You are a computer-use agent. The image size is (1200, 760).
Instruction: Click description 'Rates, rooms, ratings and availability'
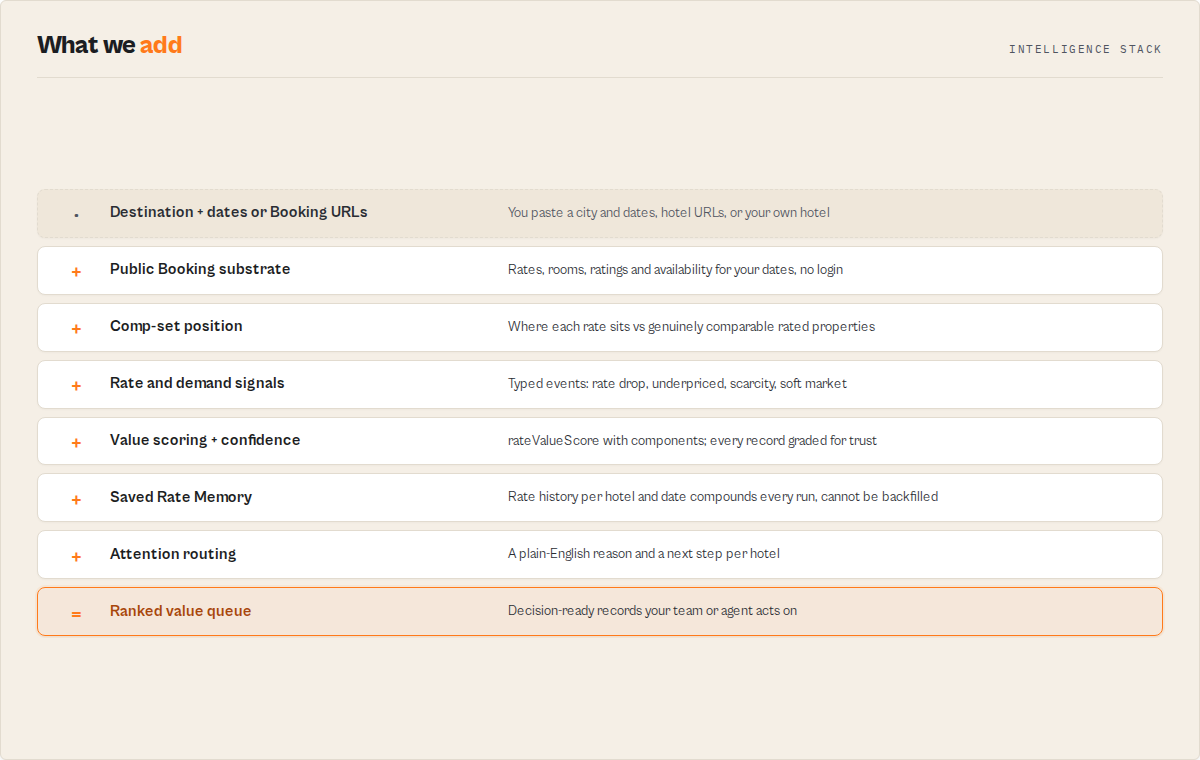click(x=675, y=270)
